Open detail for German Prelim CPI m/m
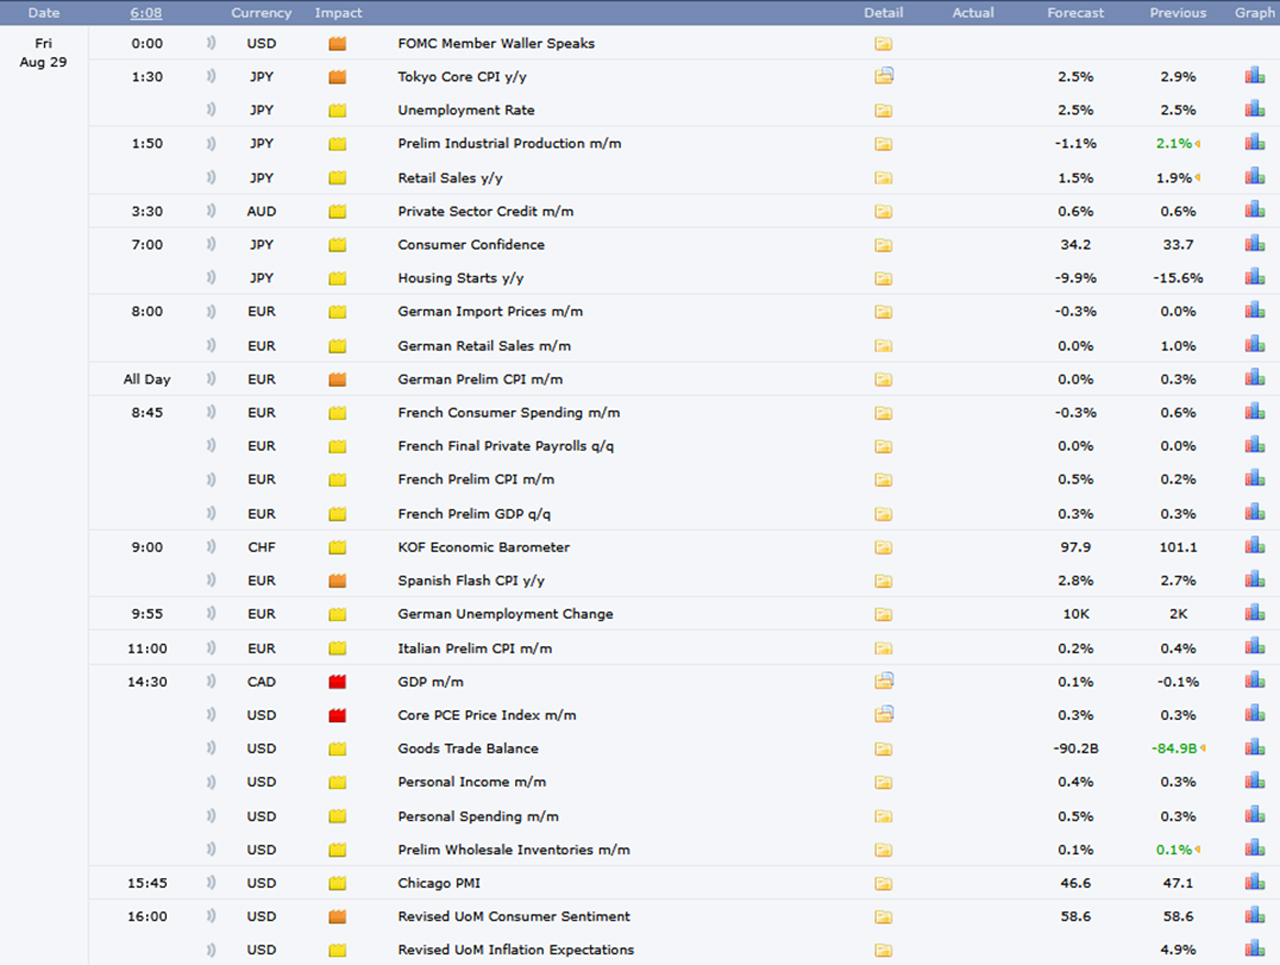 (x=883, y=379)
